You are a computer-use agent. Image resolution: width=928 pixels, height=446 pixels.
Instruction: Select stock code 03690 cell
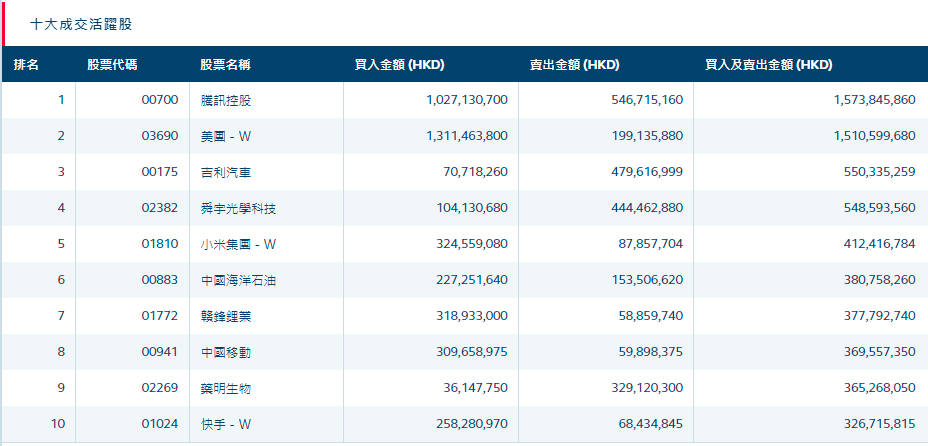tap(160, 136)
